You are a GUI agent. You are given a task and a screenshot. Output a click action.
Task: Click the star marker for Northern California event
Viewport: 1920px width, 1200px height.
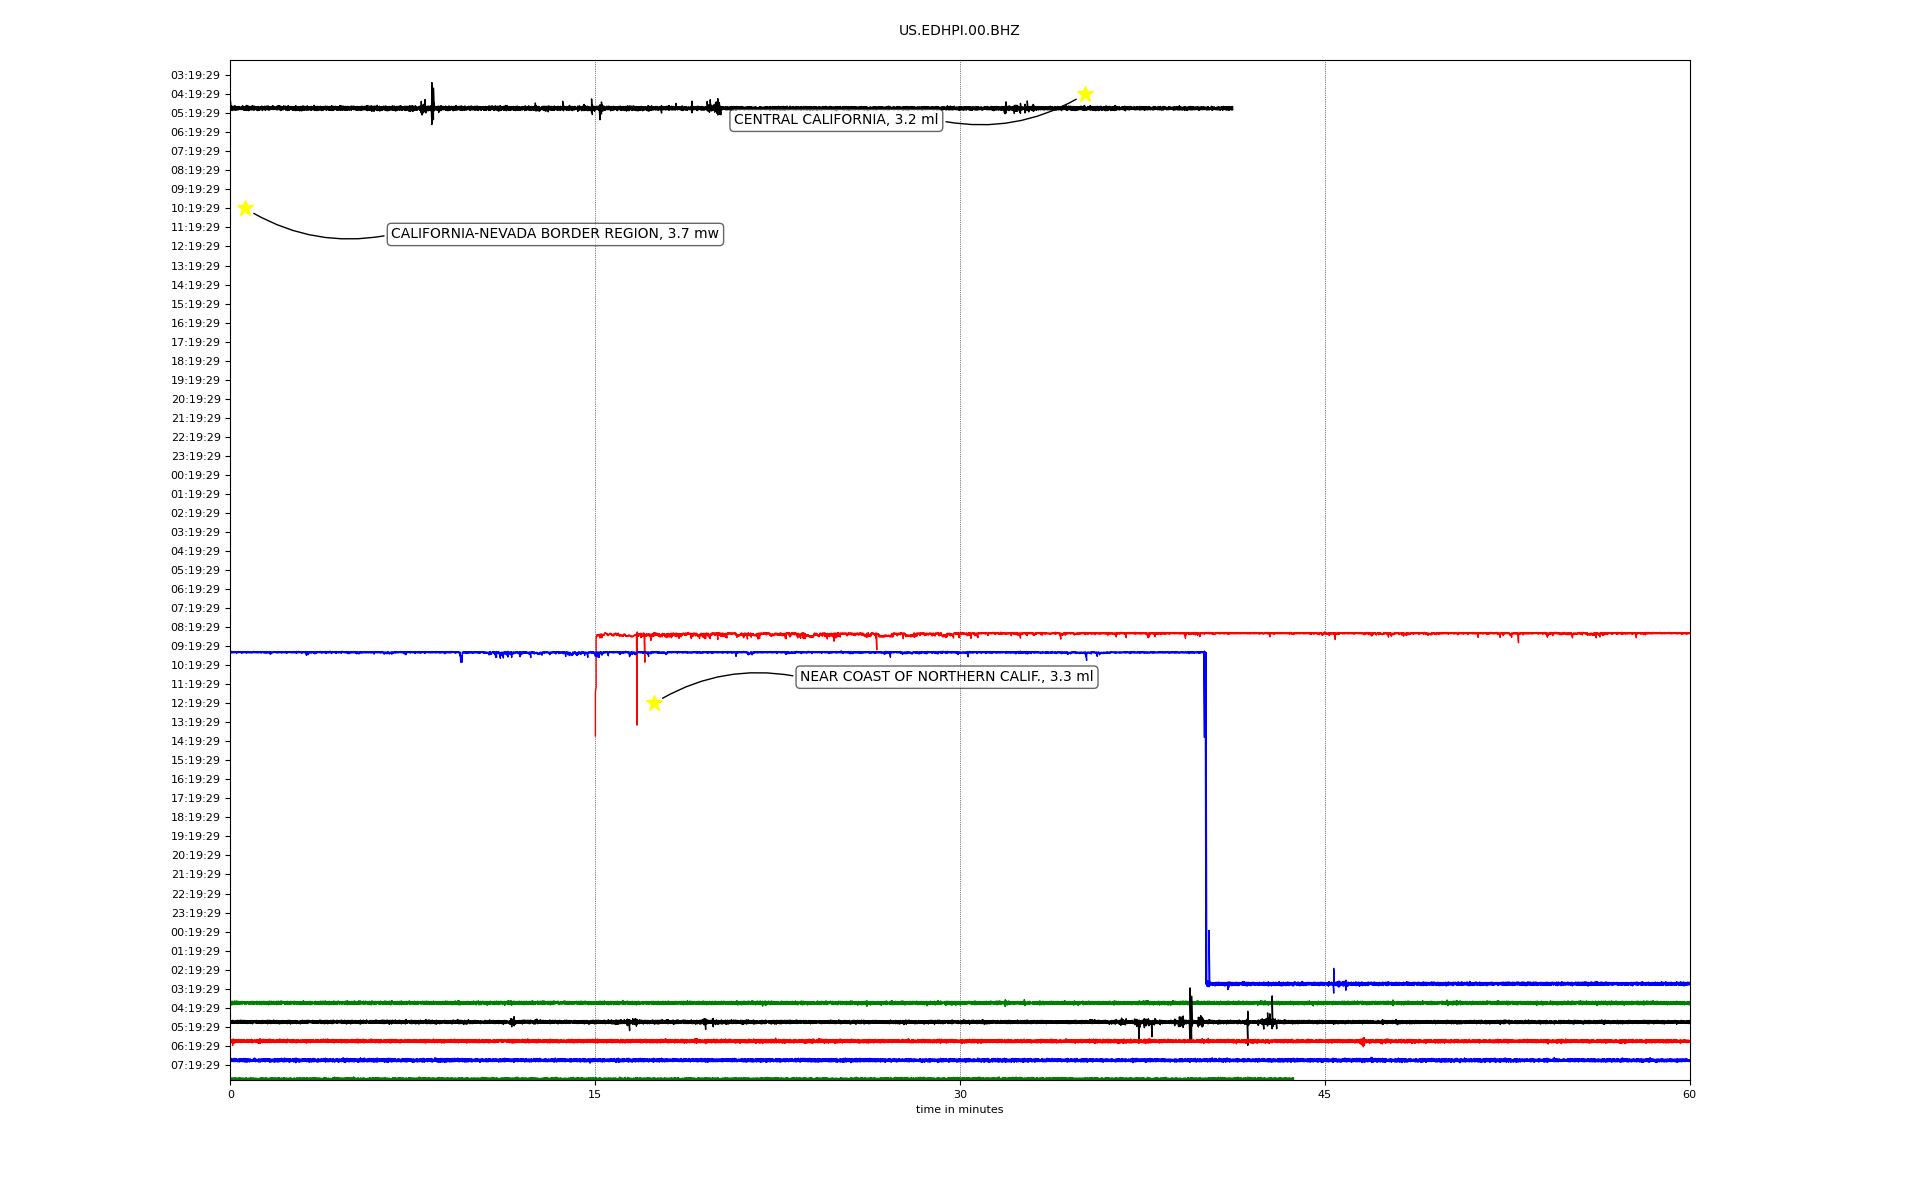(x=654, y=703)
